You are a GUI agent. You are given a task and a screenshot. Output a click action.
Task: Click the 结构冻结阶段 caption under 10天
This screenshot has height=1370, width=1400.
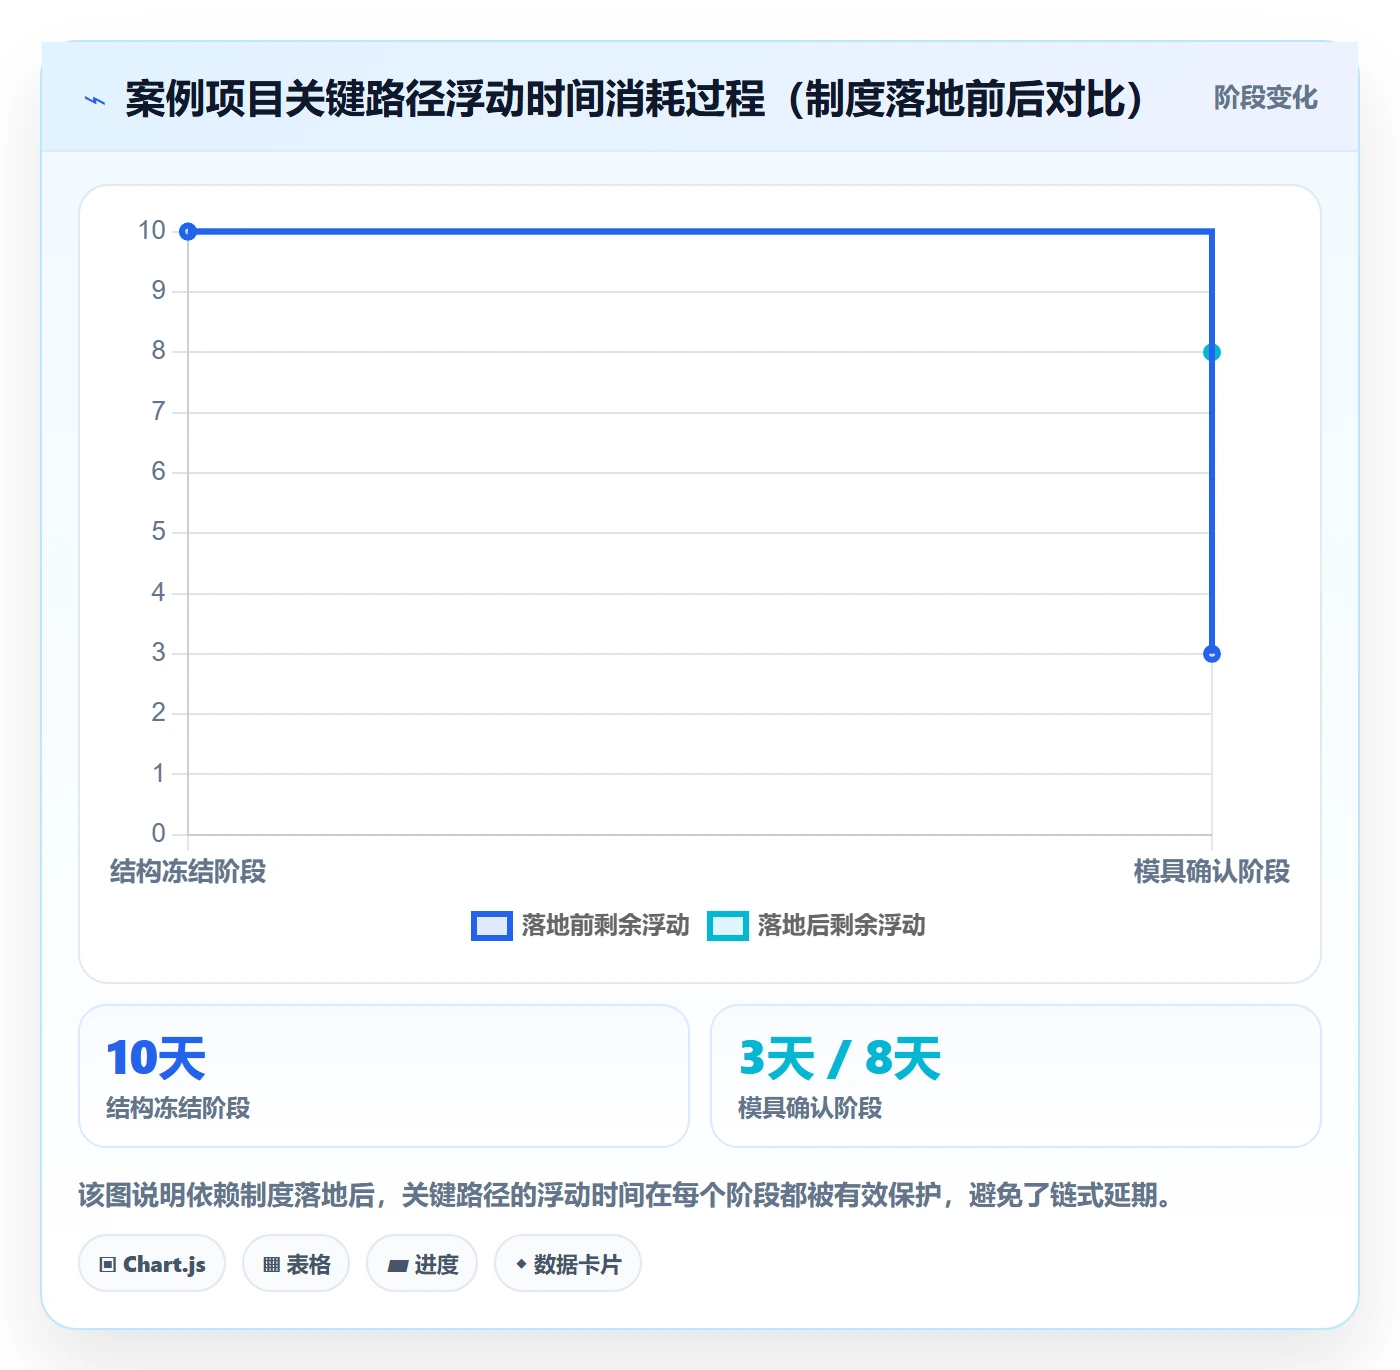click(x=178, y=1108)
